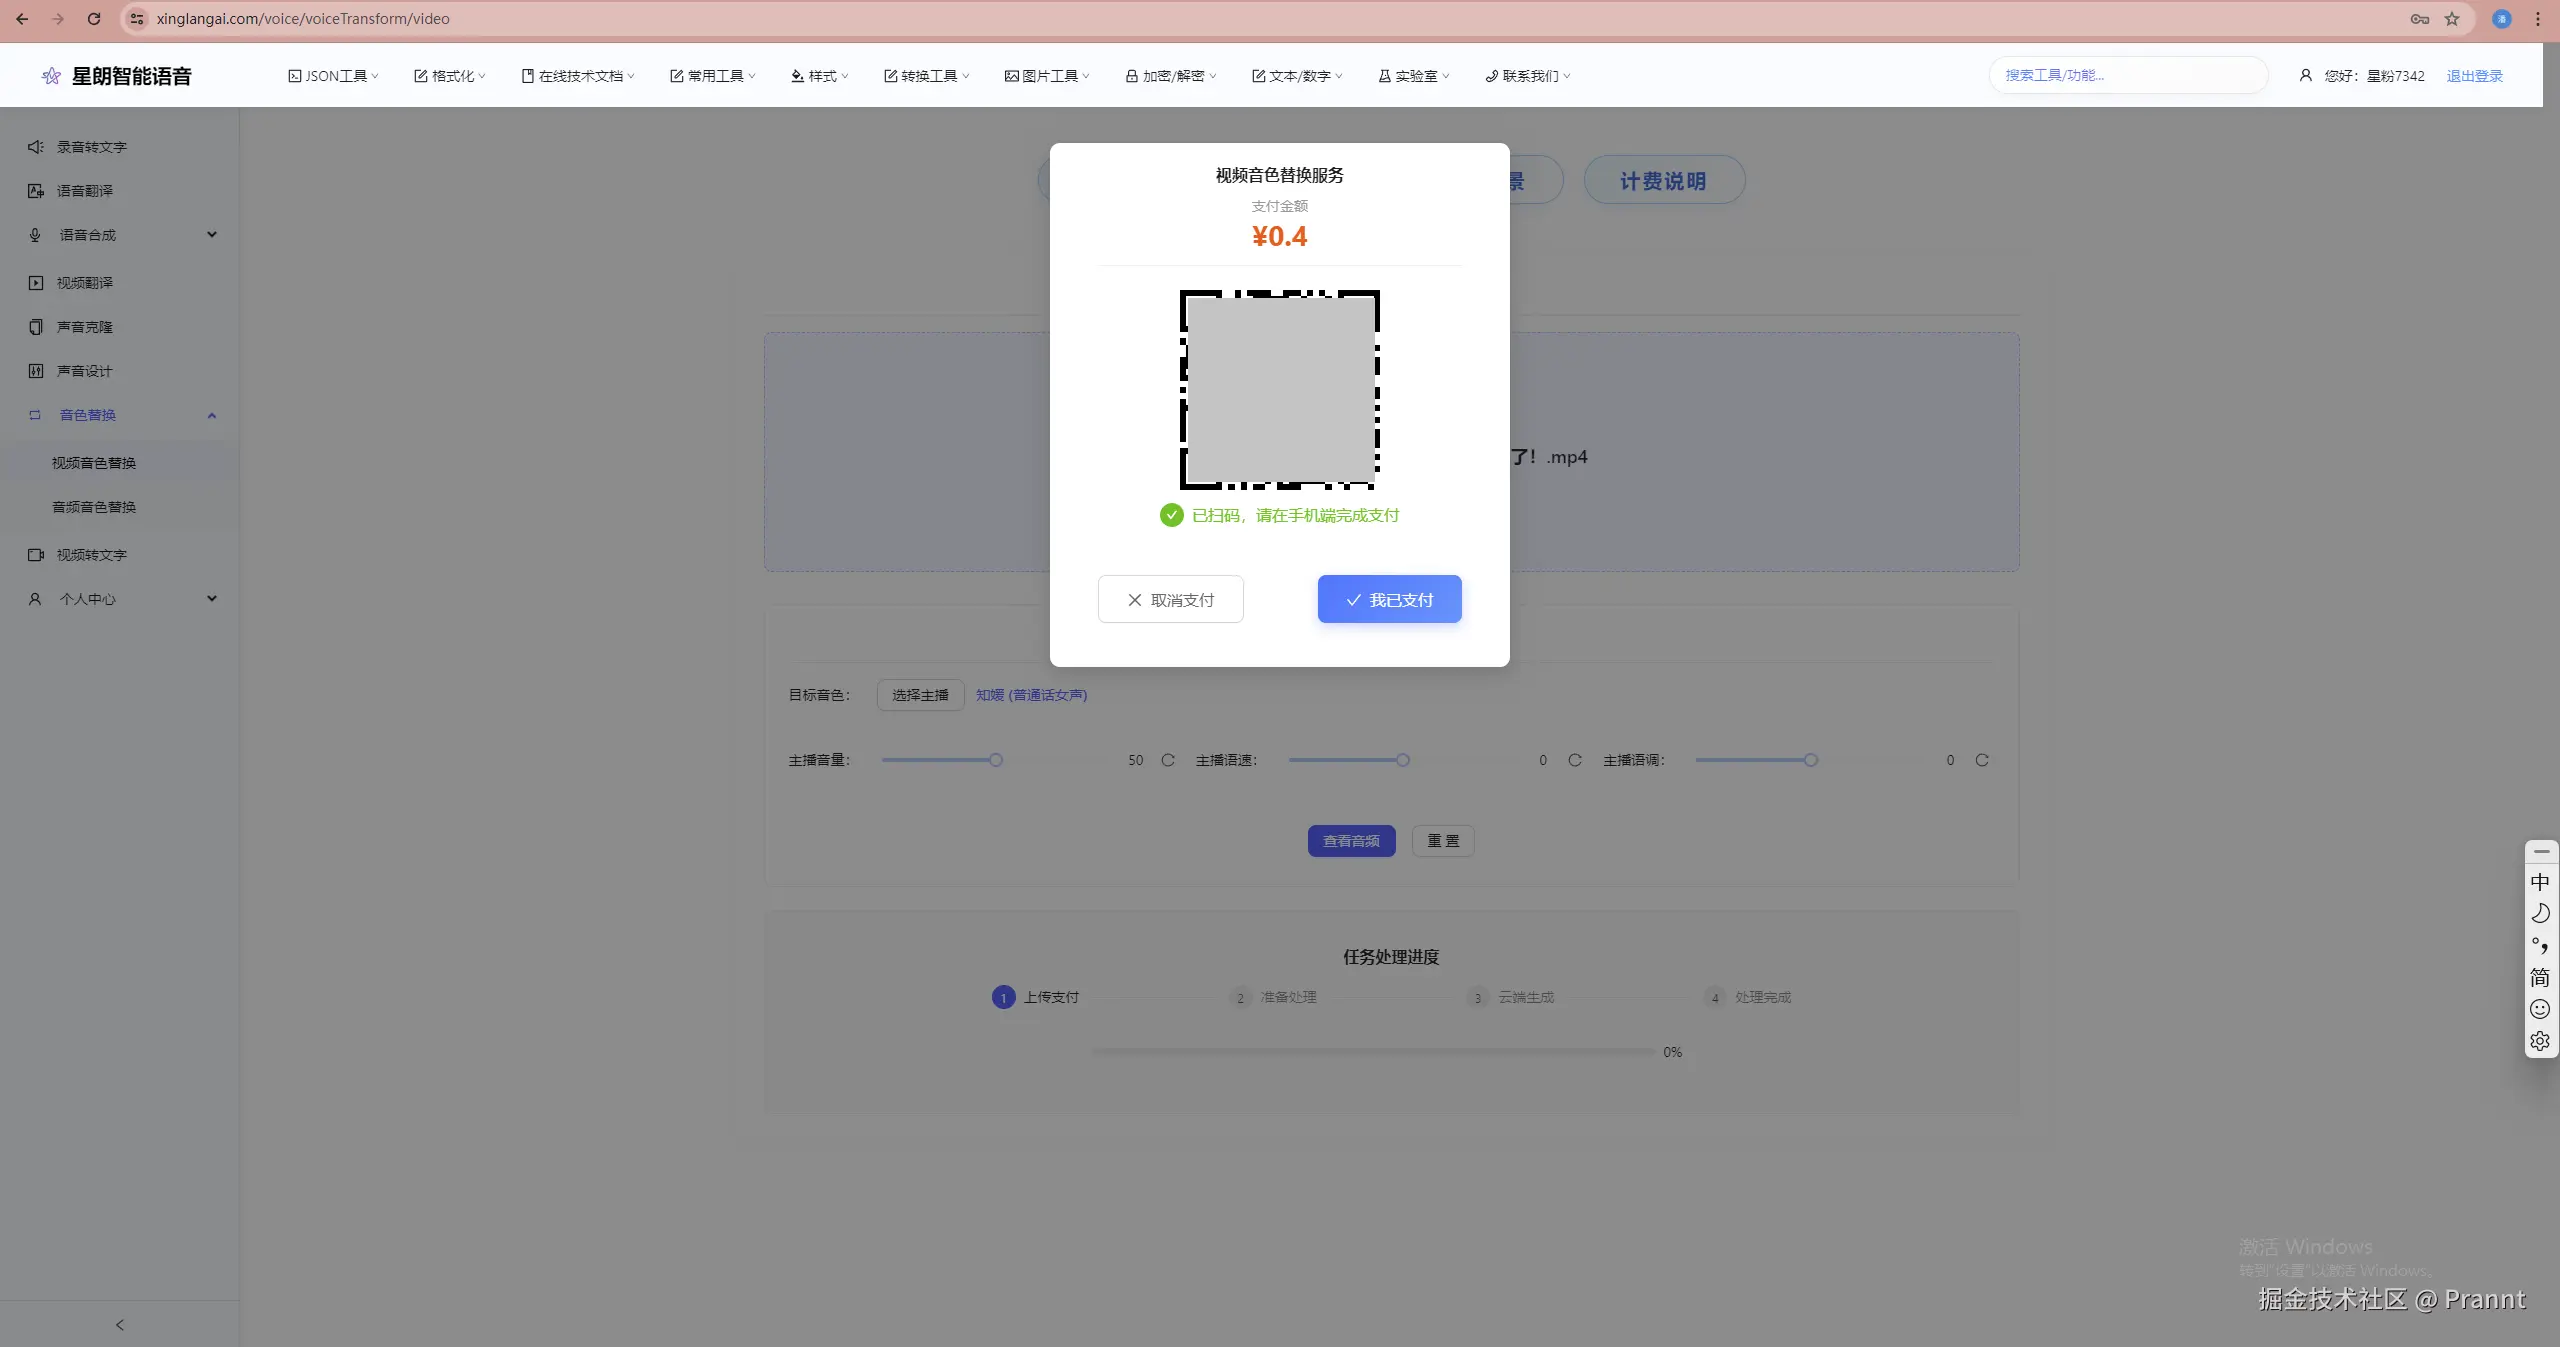The width and height of the screenshot is (2560, 1347).
Task: Reset 主播语调 with the refresh icon
Action: (1982, 760)
